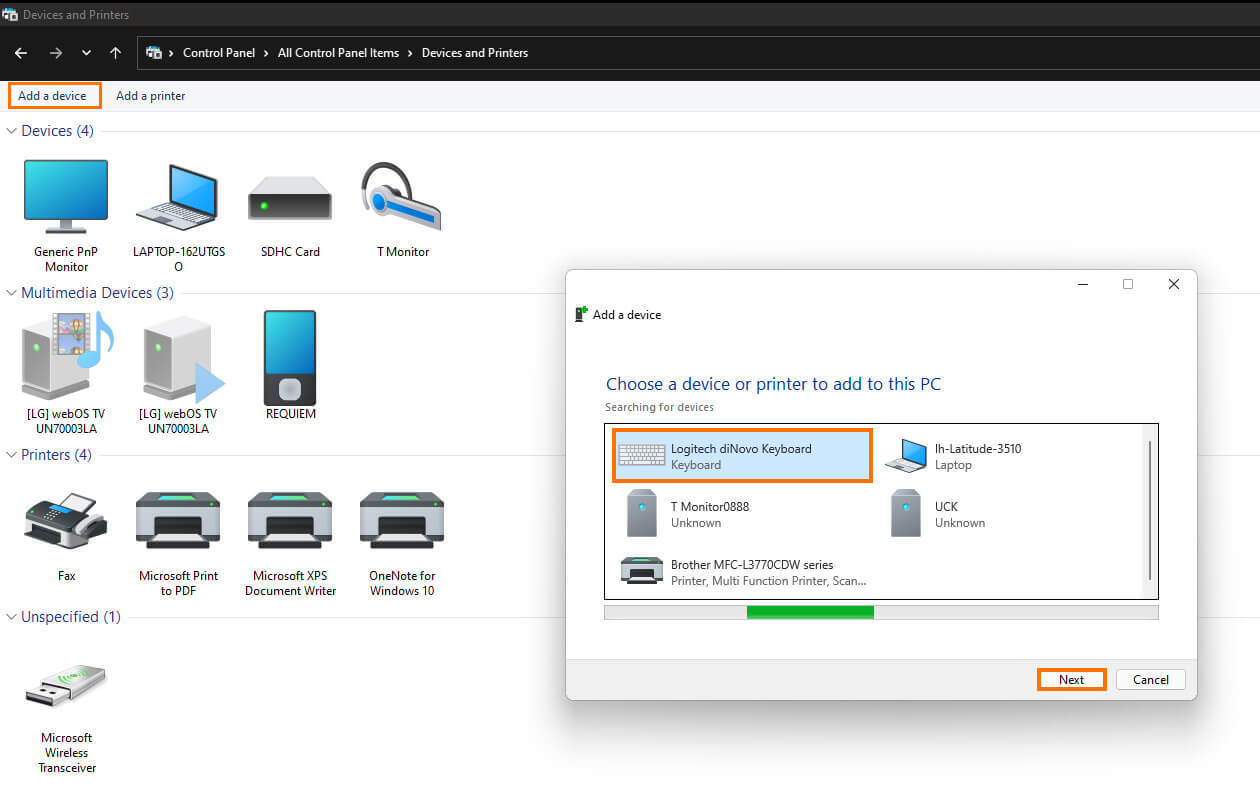
Task: Collapse the Printers (4) group
Action: point(12,455)
